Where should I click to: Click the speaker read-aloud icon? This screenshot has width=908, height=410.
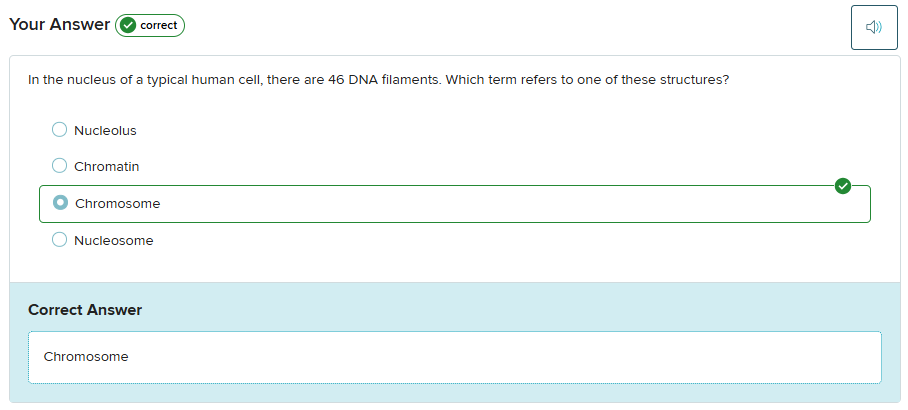tap(874, 27)
